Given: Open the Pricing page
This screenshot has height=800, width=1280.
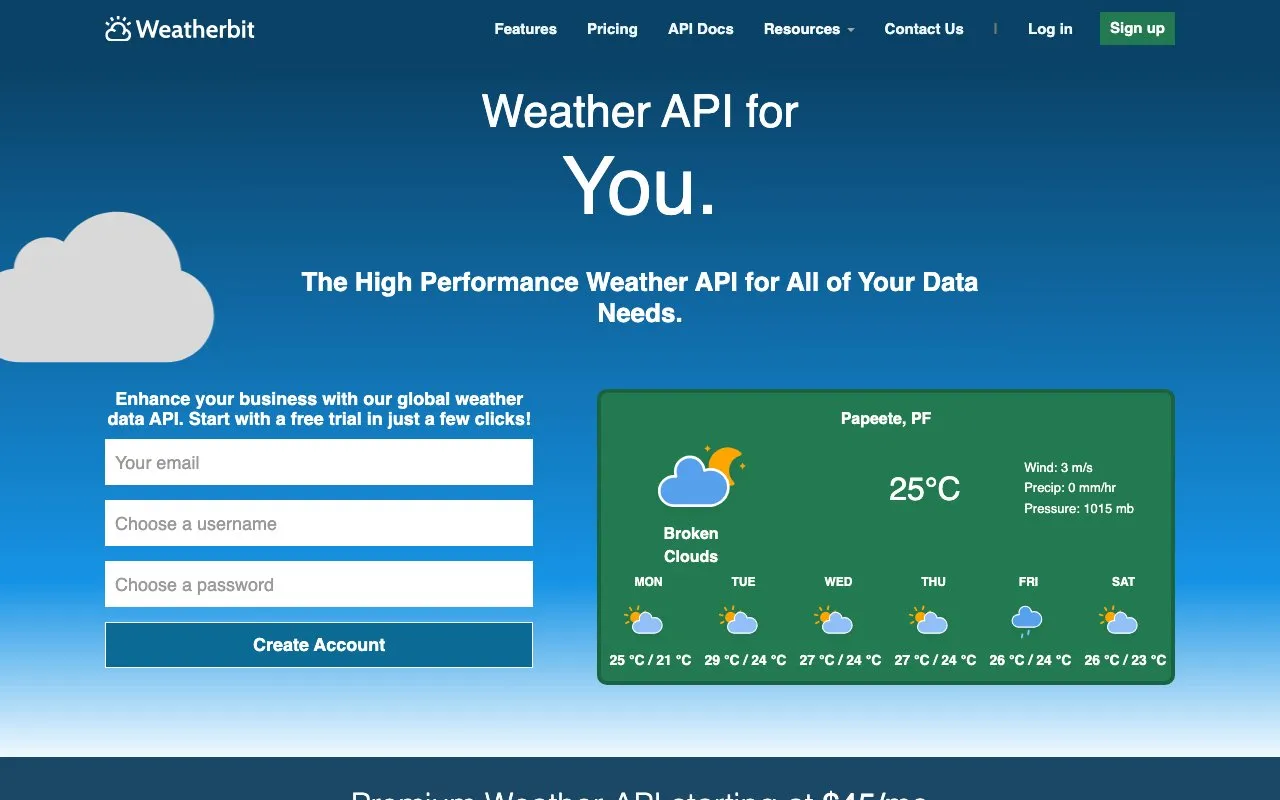Looking at the screenshot, I should point(612,29).
